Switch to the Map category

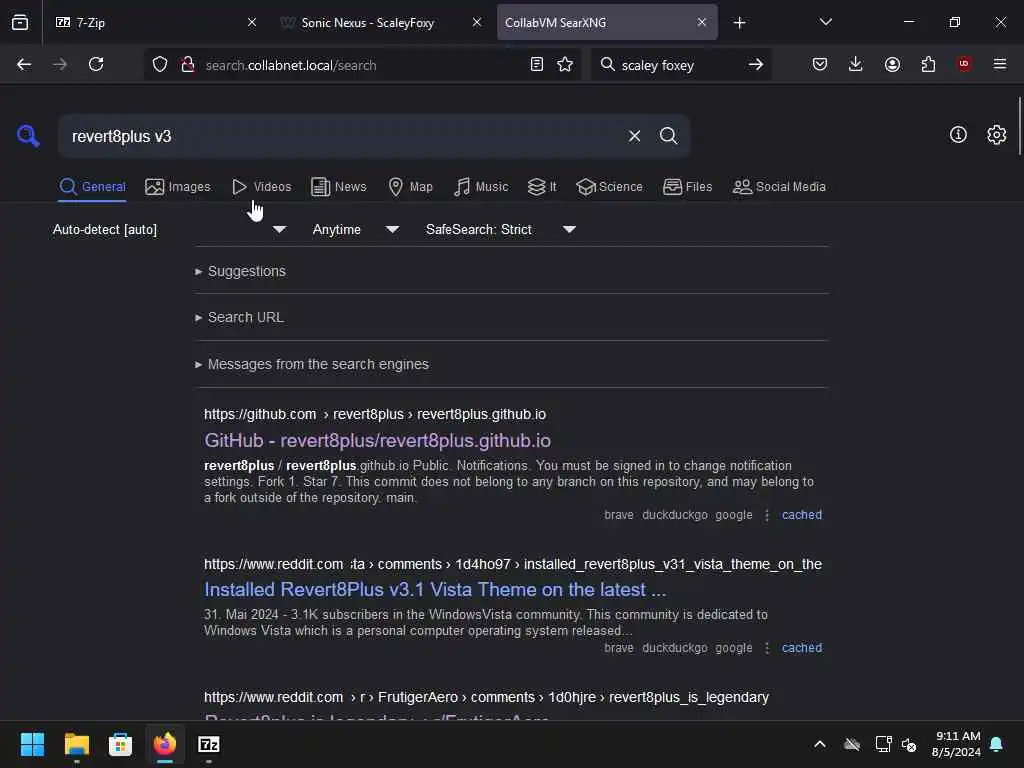[x=410, y=187]
